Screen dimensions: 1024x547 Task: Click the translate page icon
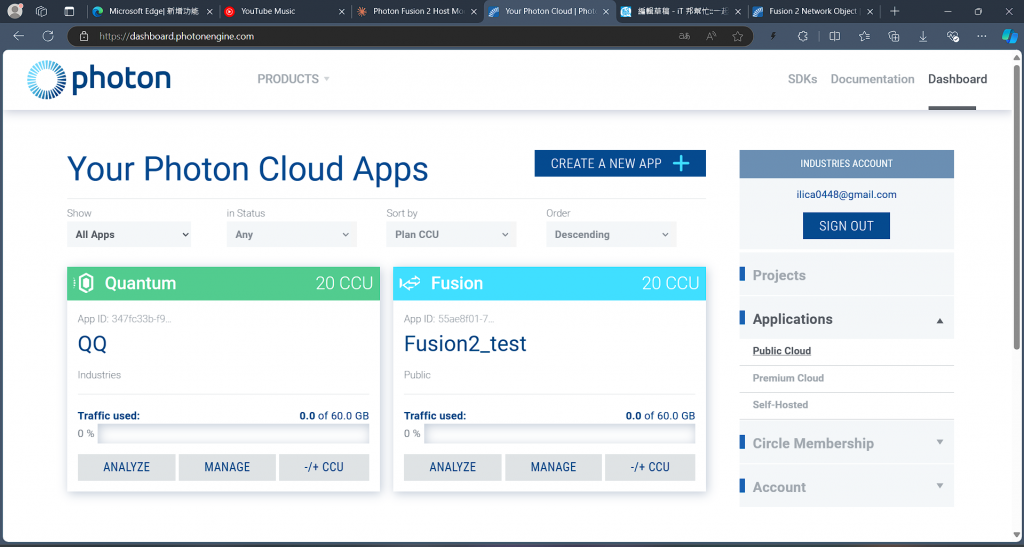tap(684, 37)
